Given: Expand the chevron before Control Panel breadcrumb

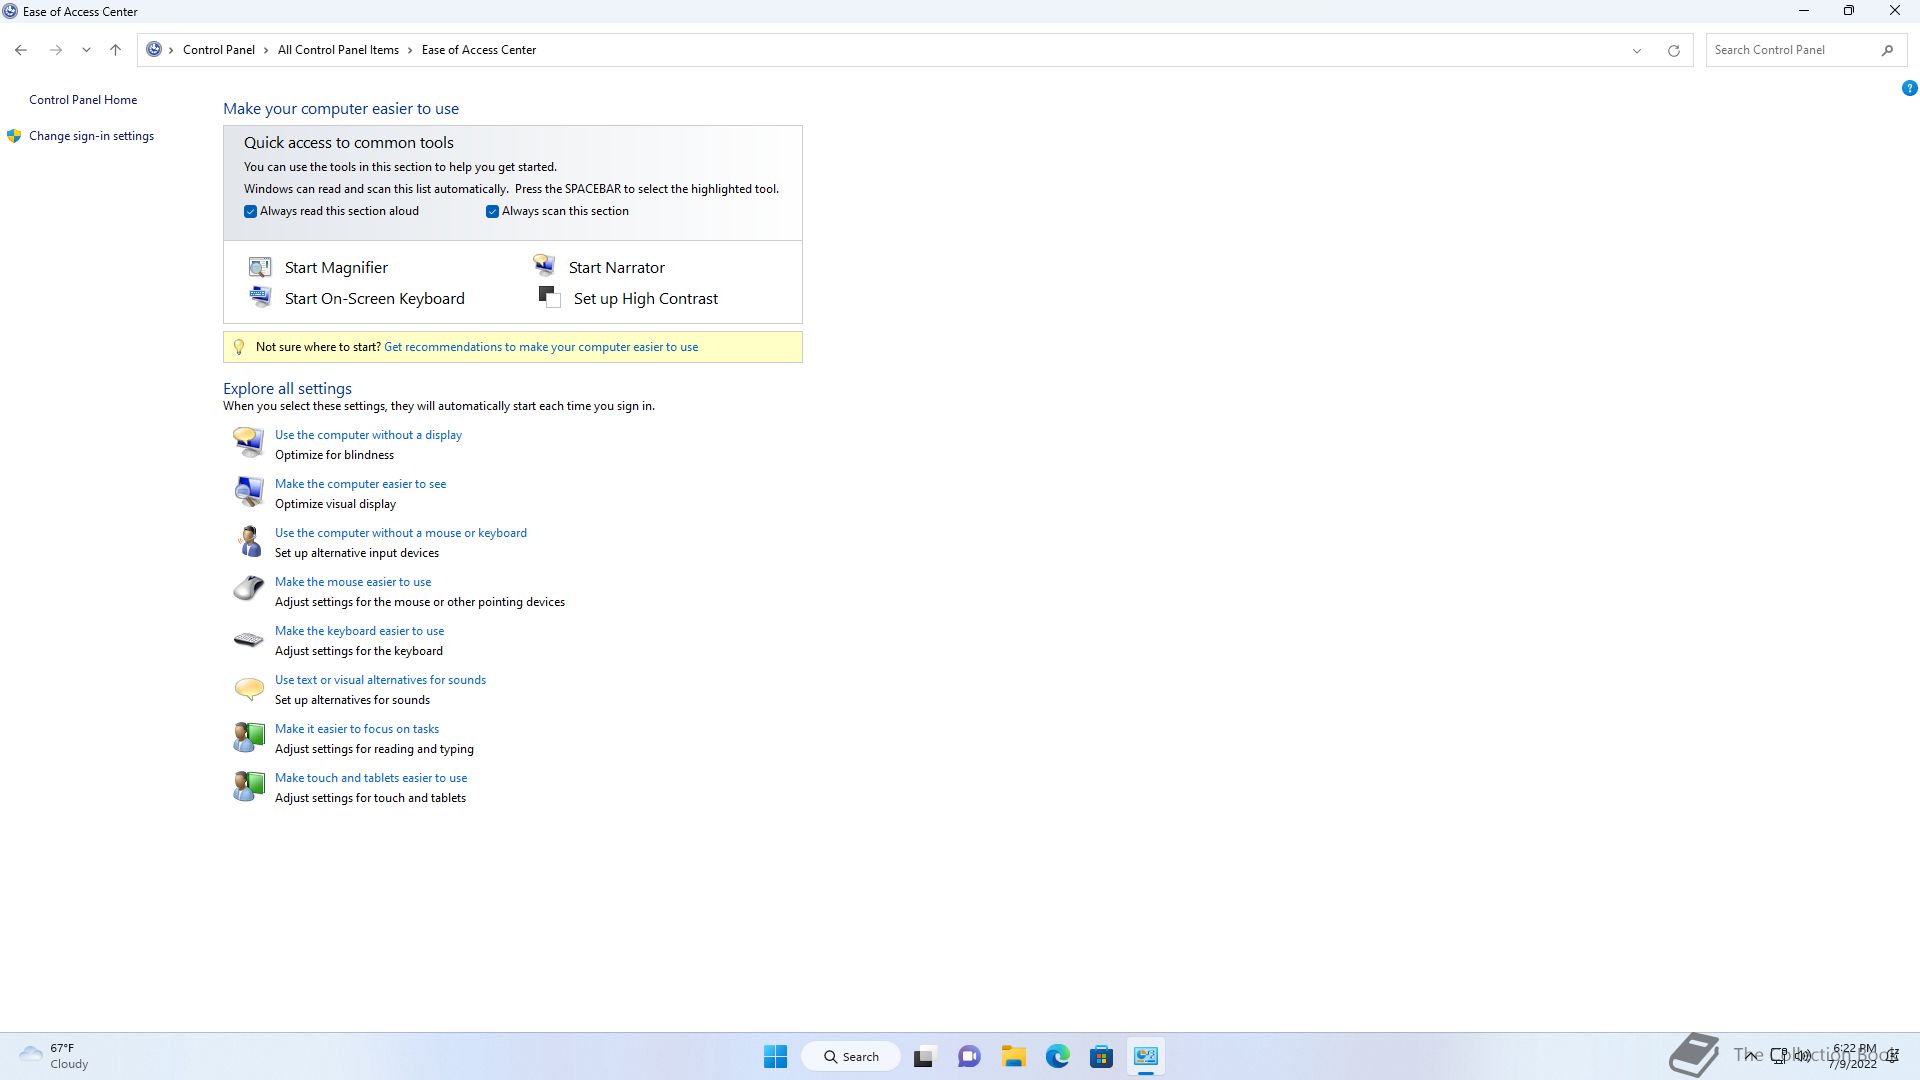Looking at the screenshot, I should tap(172, 50).
